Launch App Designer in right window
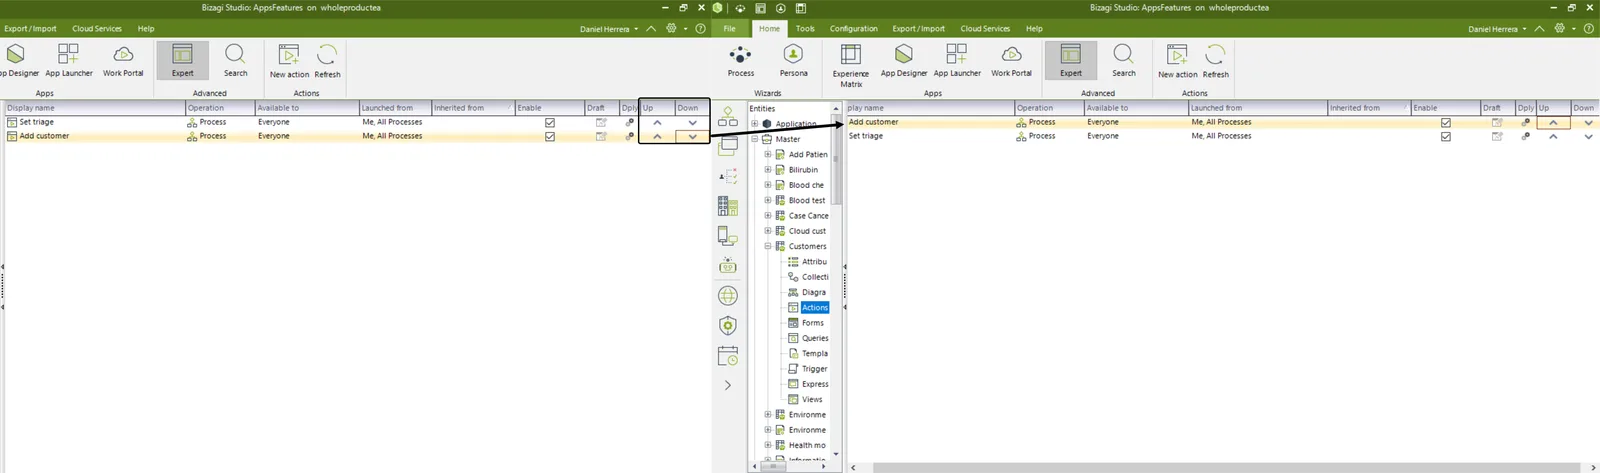 point(904,61)
